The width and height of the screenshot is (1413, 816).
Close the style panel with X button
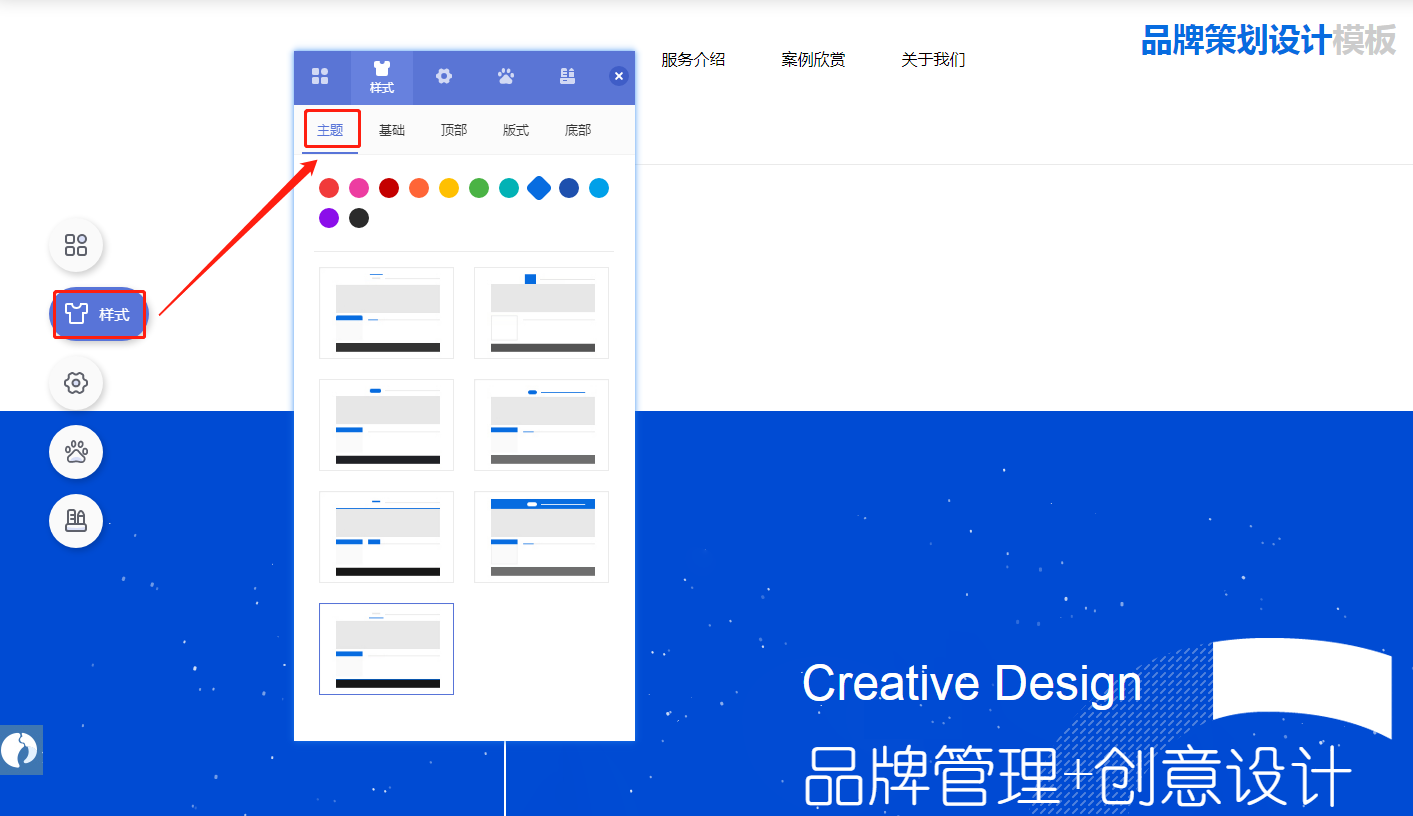(x=619, y=76)
